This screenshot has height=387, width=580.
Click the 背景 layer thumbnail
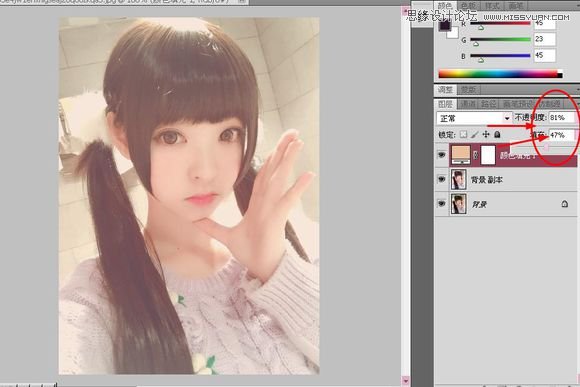click(458, 204)
